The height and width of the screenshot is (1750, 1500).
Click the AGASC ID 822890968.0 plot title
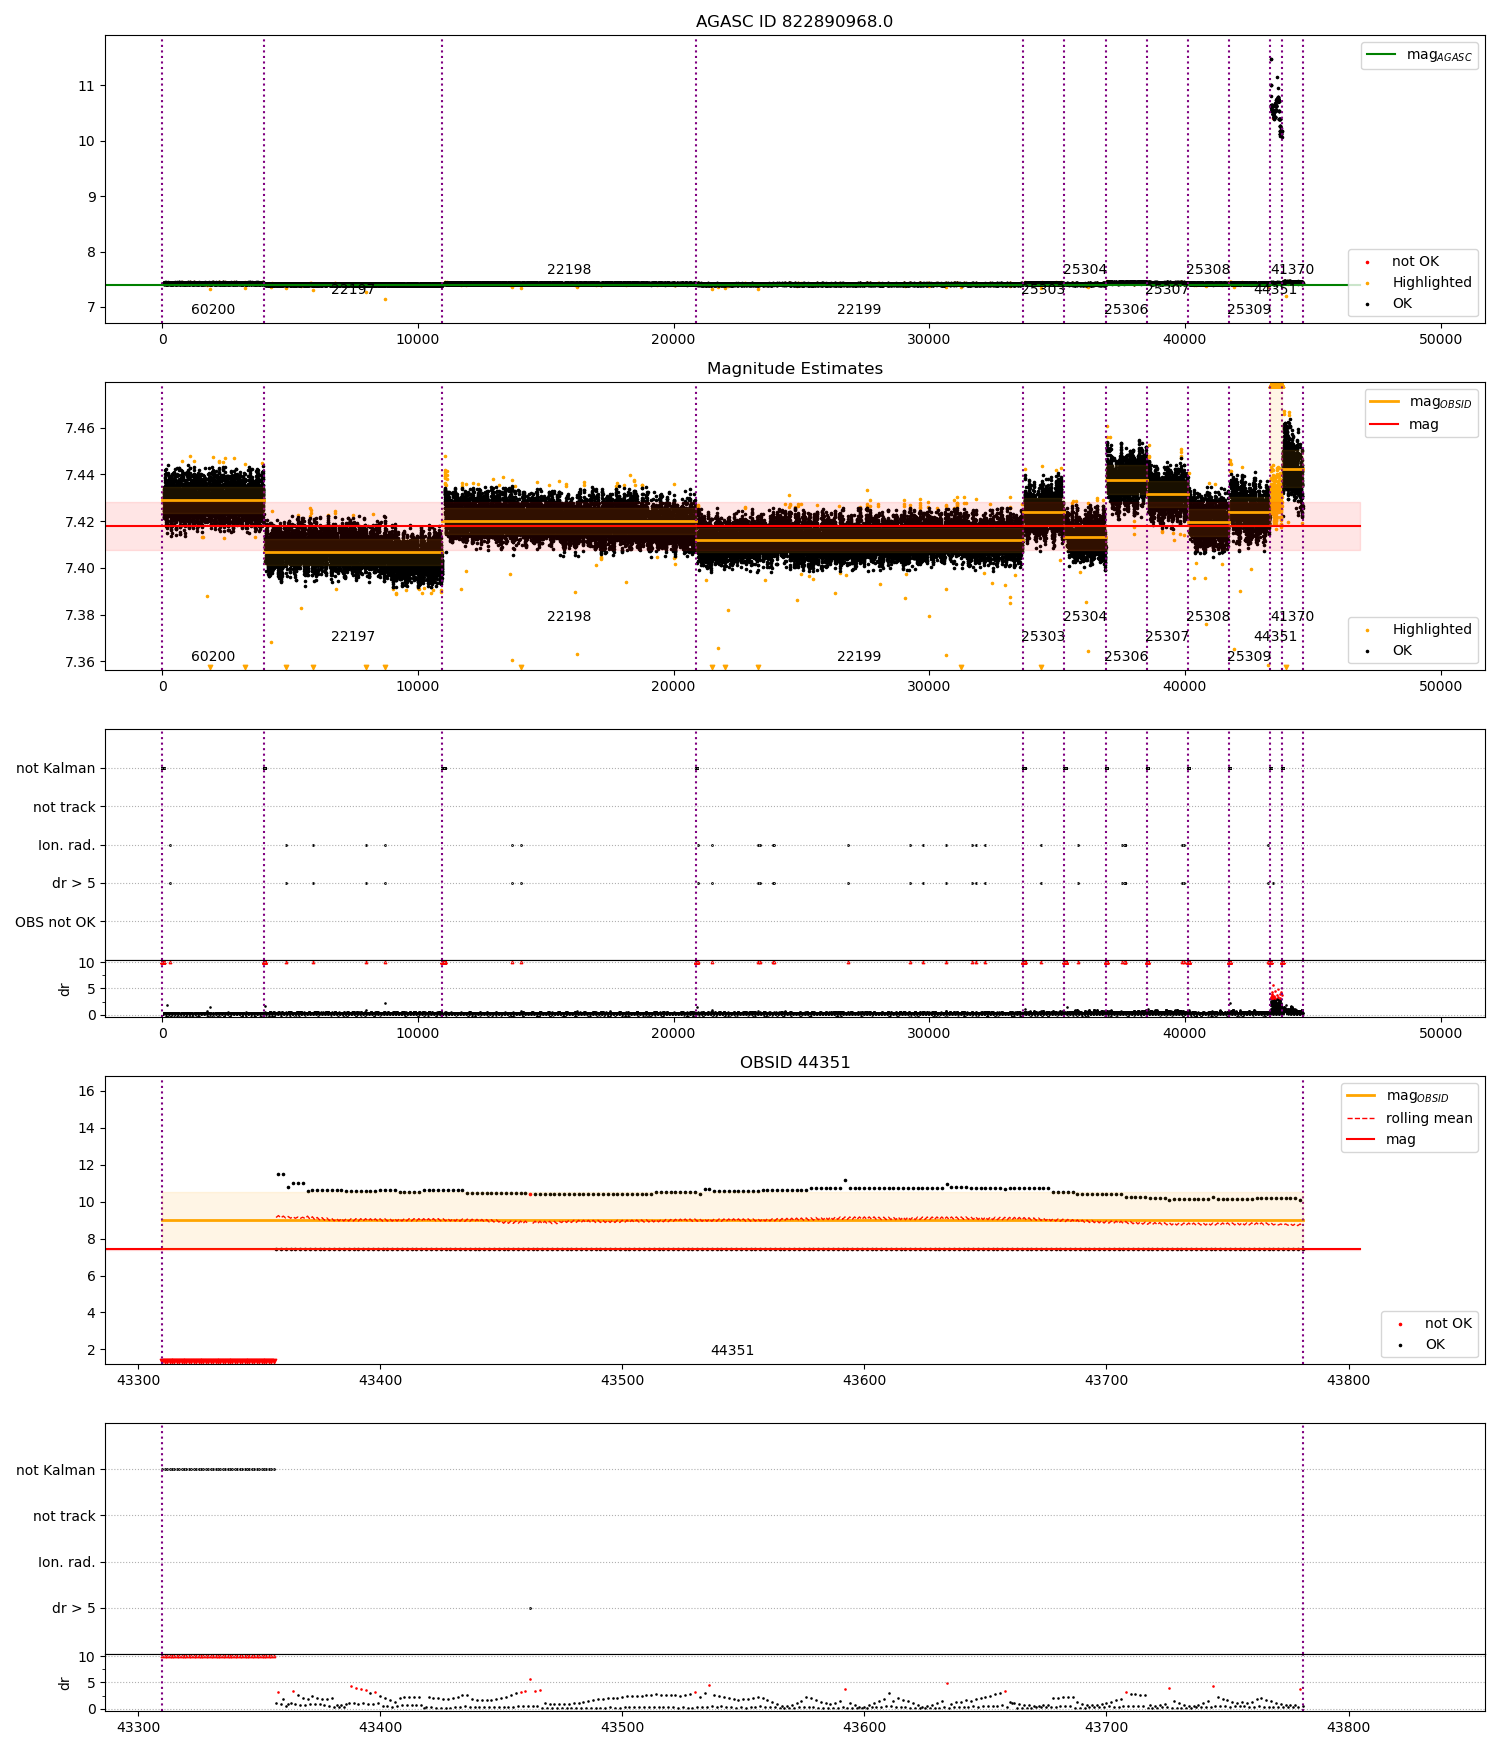(794, 22)
